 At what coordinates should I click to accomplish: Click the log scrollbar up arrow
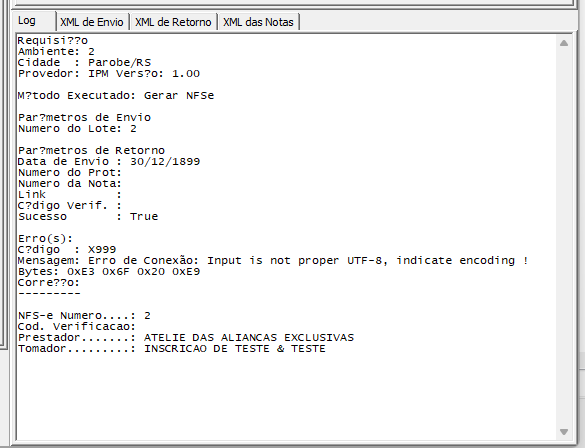tap(564, 43)
